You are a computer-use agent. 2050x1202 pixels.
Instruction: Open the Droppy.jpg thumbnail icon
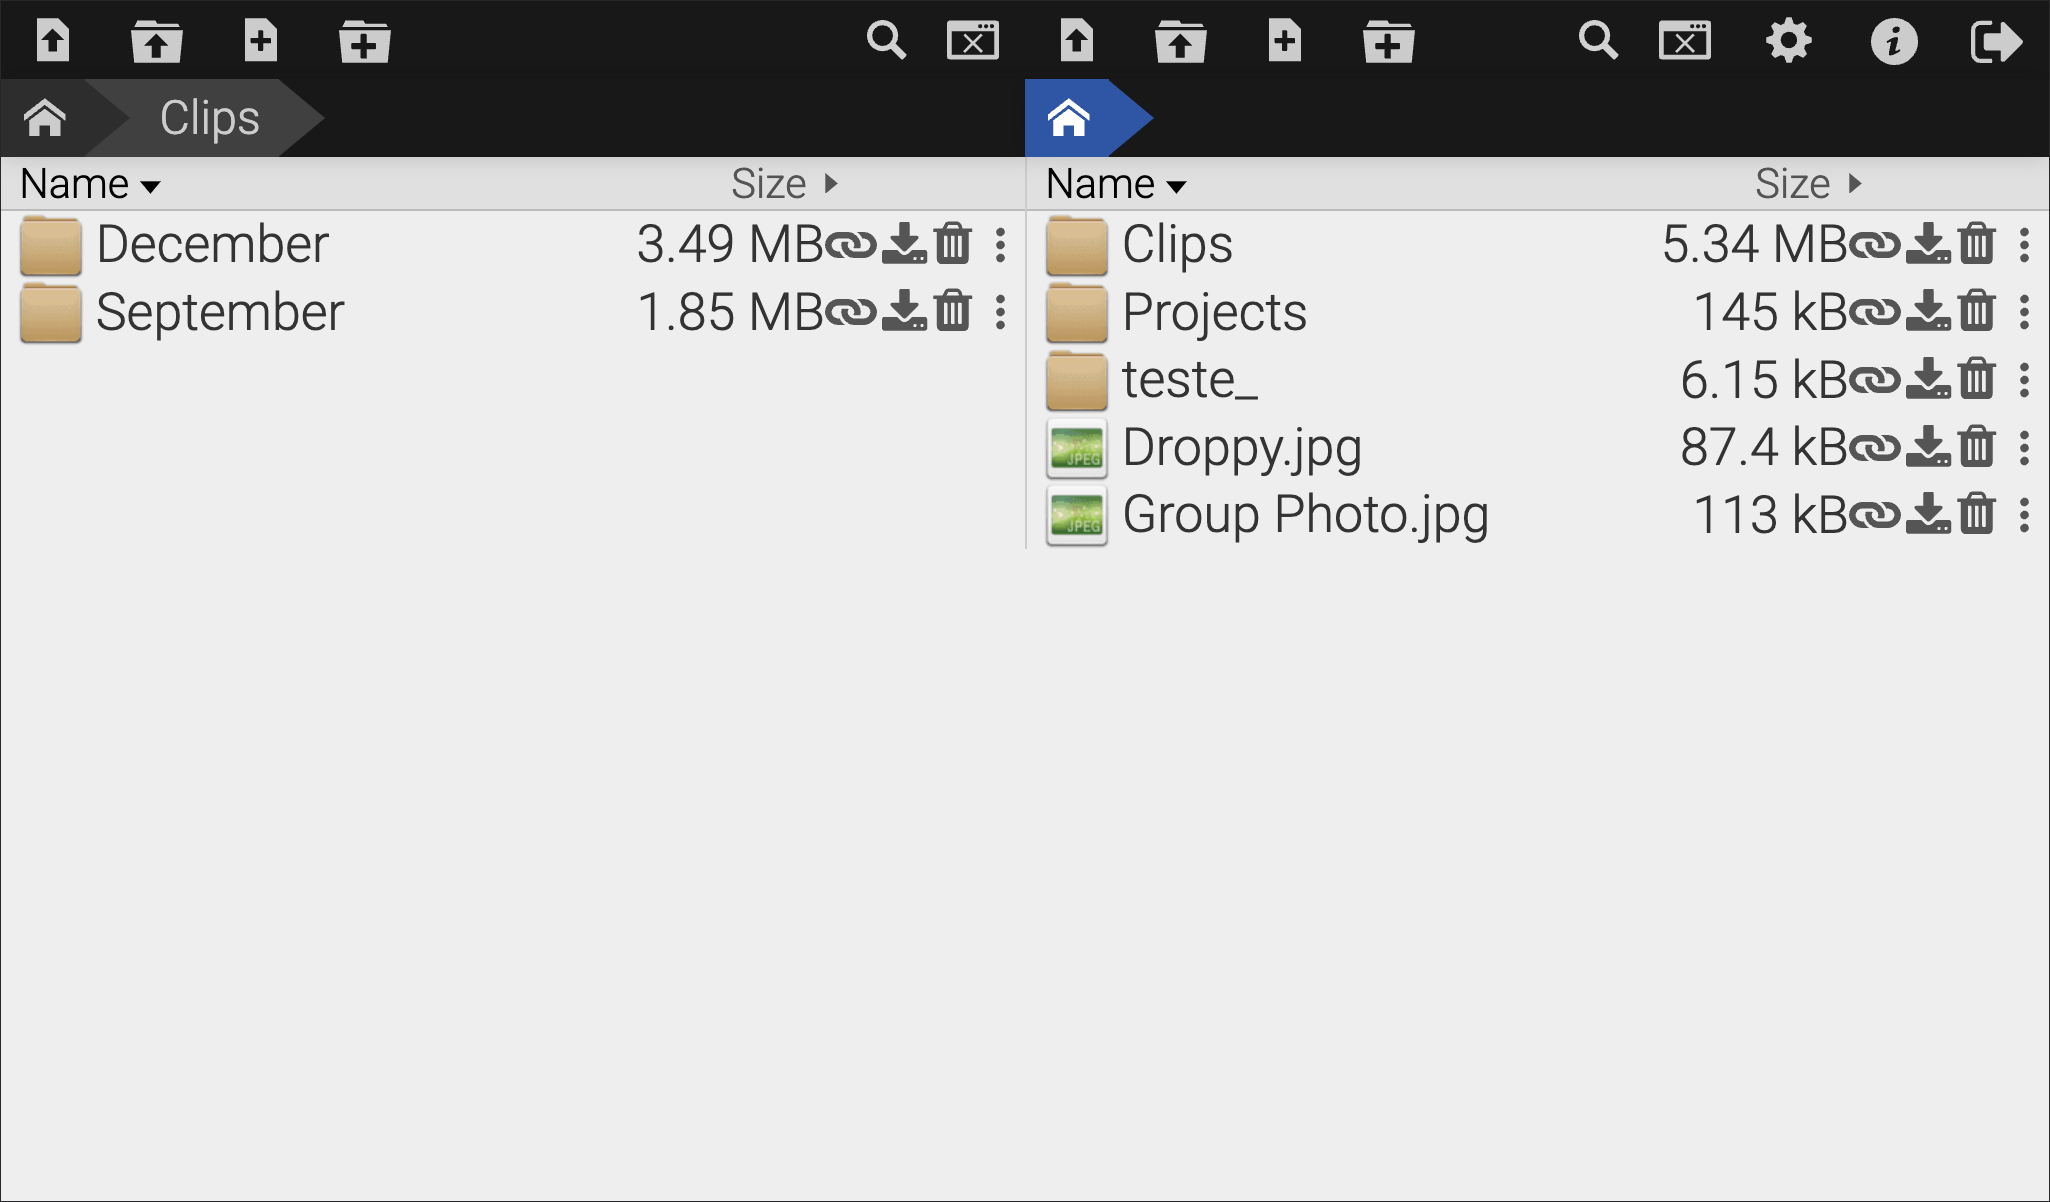pos(1076,447)
